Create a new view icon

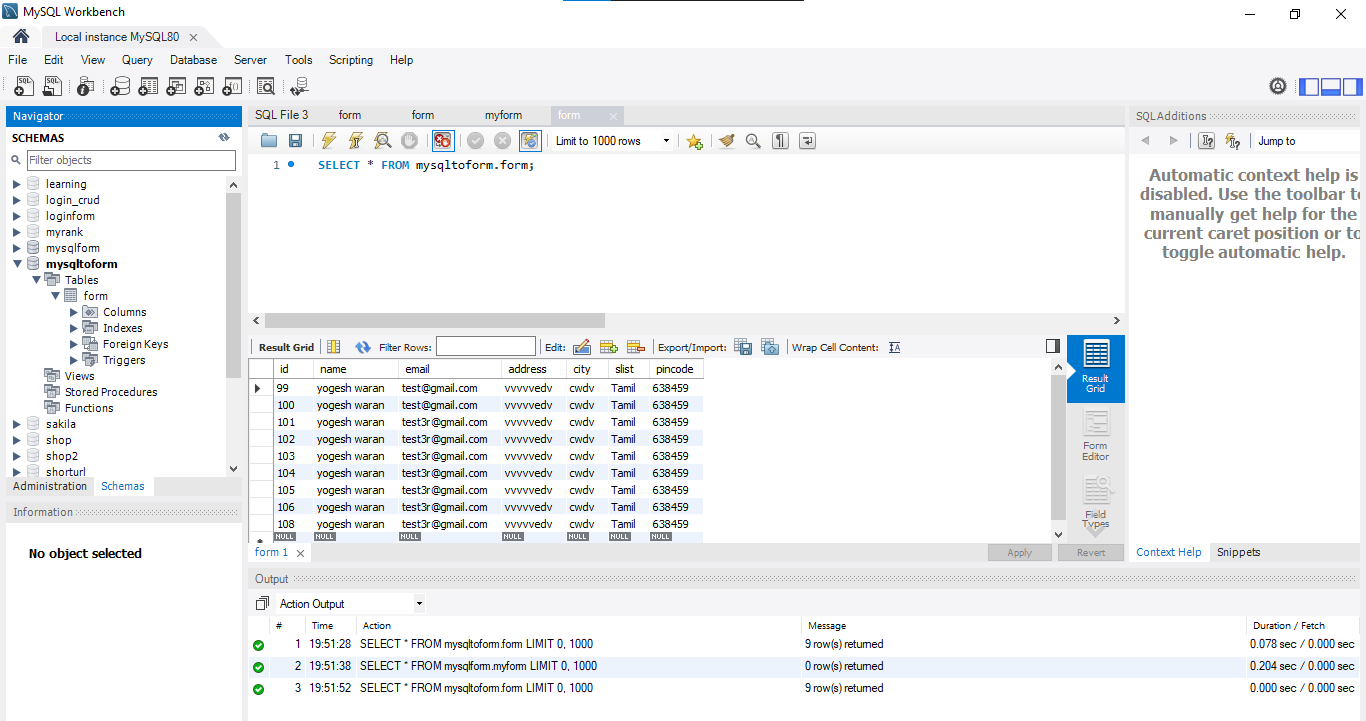click(176, 87)
